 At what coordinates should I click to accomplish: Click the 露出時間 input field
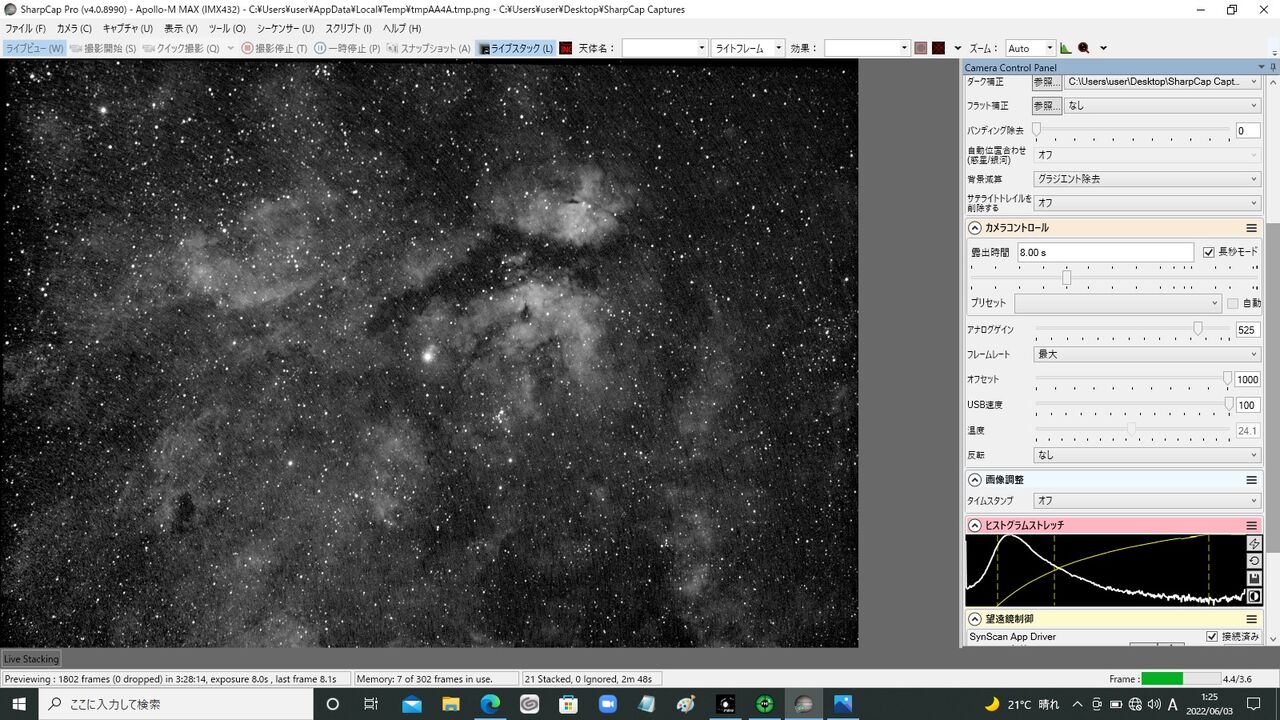tap(1105, 253)
